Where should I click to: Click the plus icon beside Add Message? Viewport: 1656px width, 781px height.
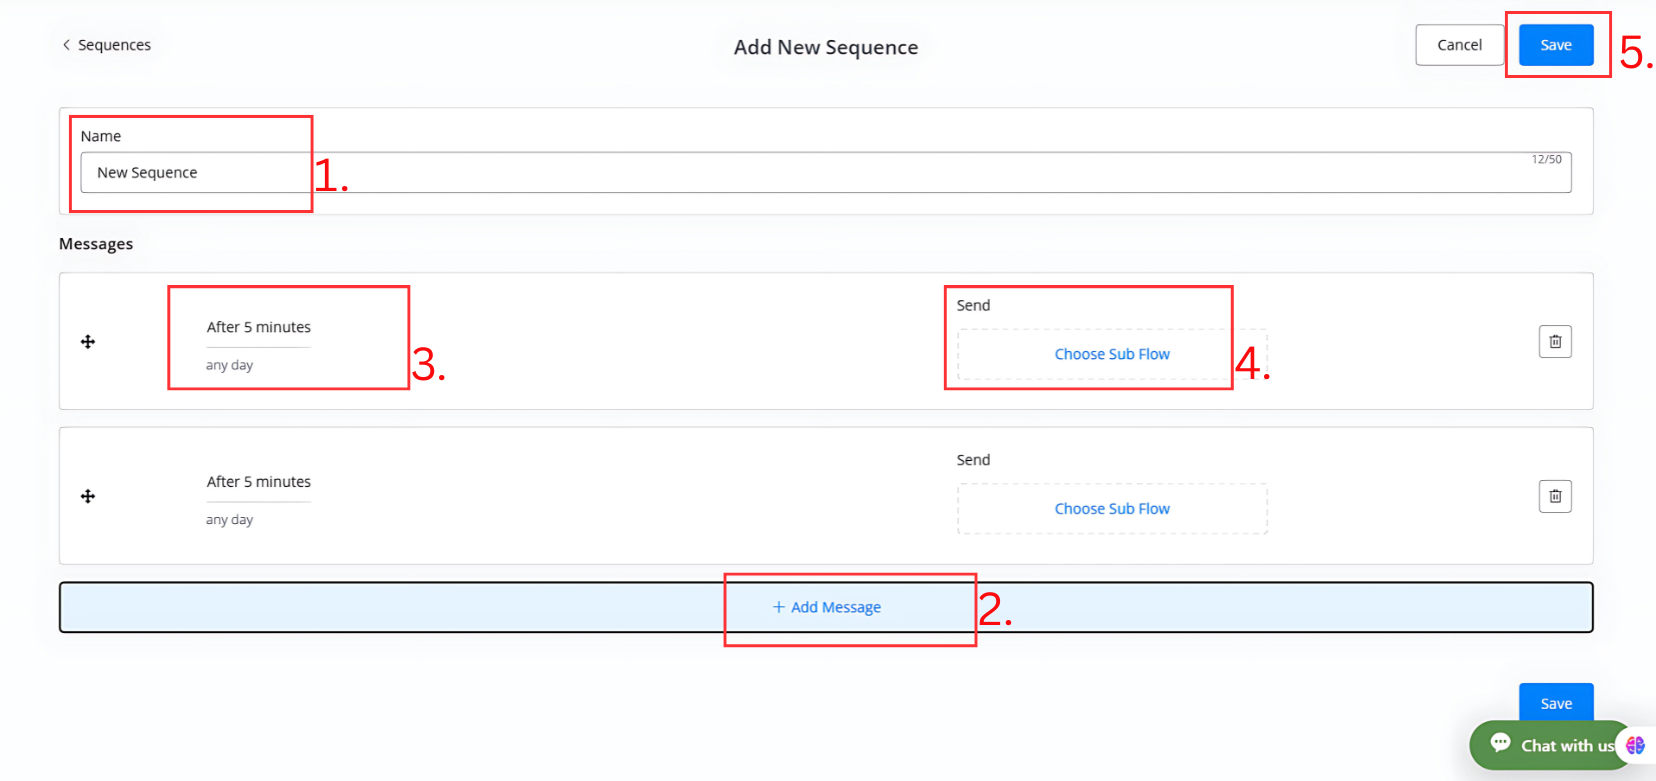click(778, 607)
